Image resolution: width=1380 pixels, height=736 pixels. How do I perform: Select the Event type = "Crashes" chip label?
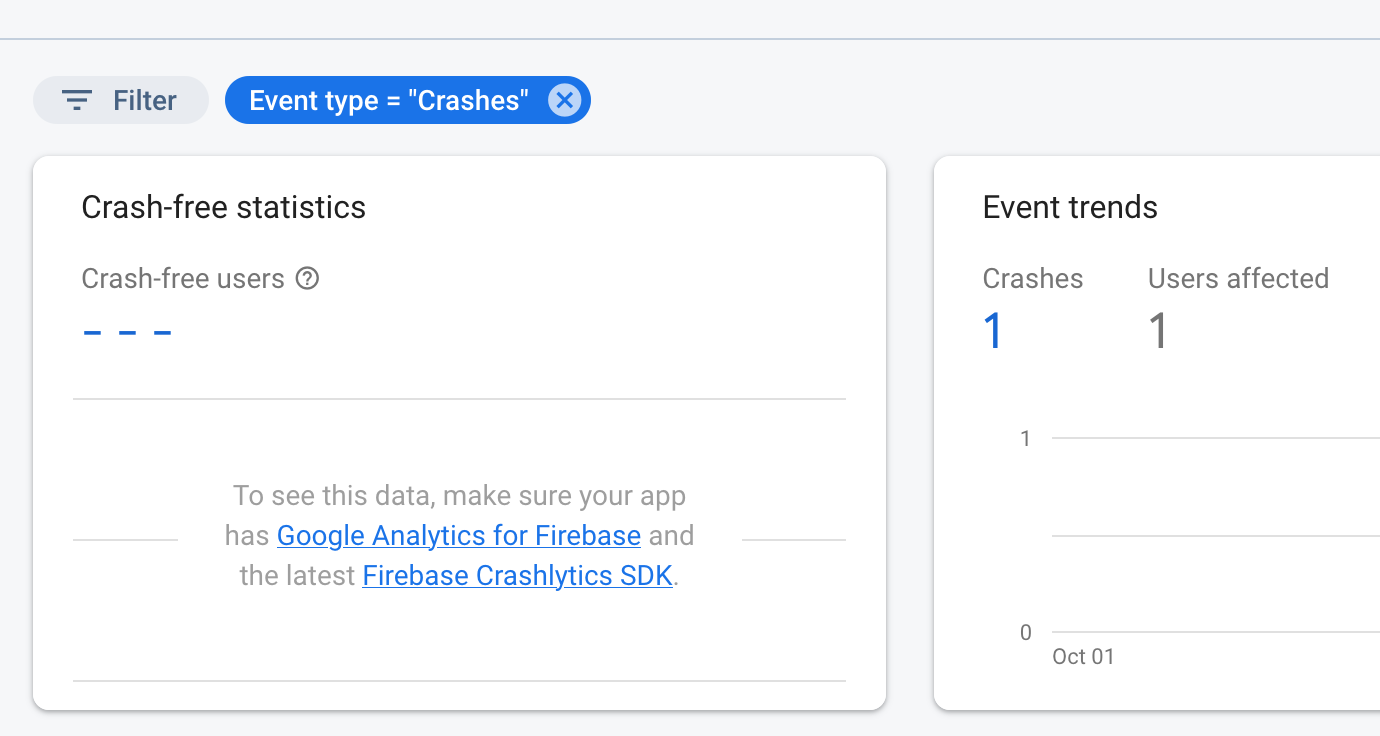(x=388, y=100)
